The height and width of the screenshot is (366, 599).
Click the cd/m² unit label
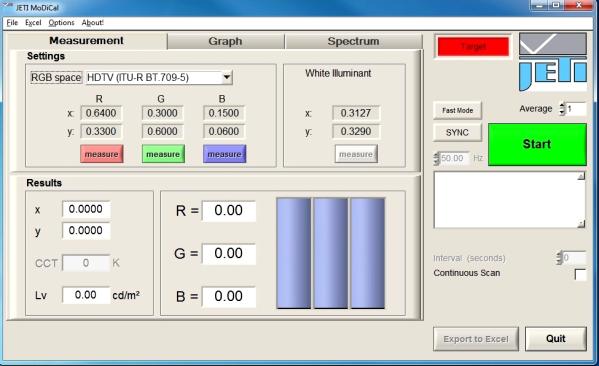126,295
